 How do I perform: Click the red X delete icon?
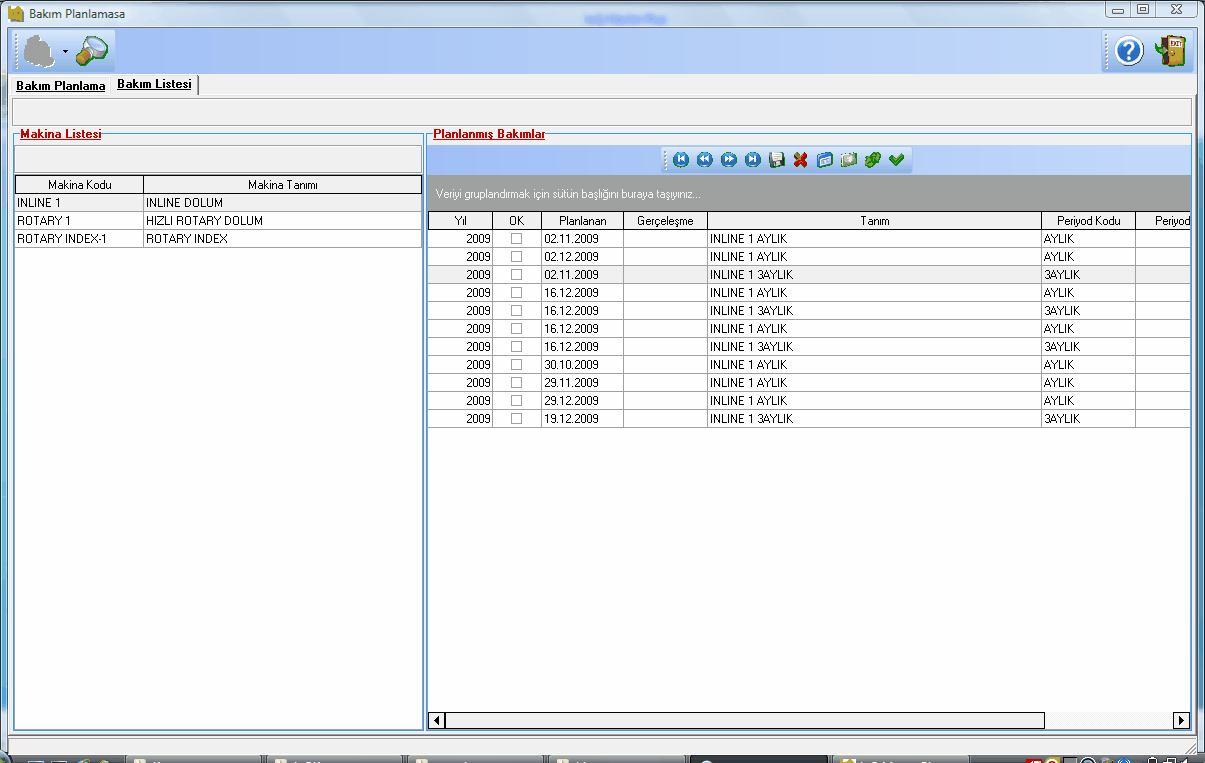click(801, 160)
